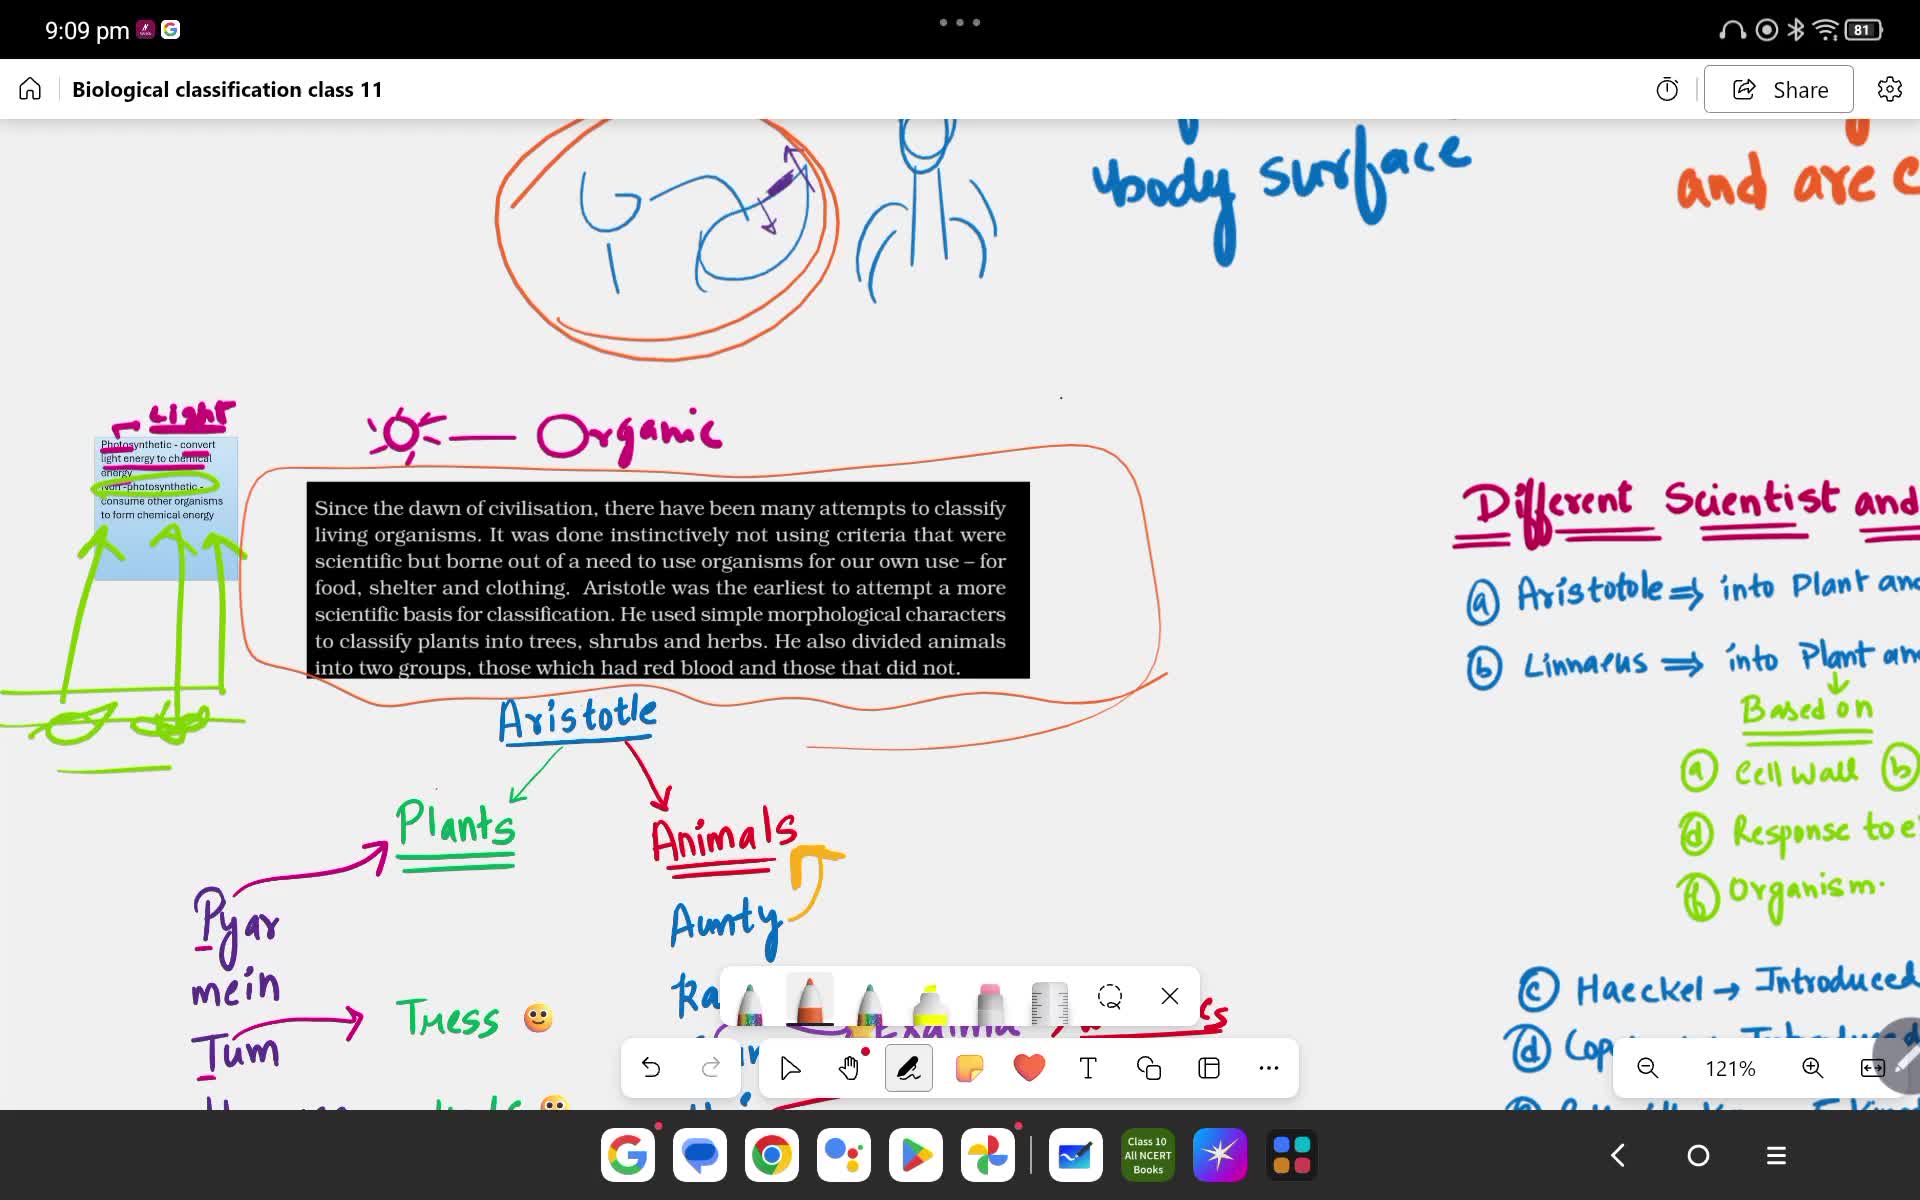
Task: Open the timer tool
Action: pos(1667,89)
